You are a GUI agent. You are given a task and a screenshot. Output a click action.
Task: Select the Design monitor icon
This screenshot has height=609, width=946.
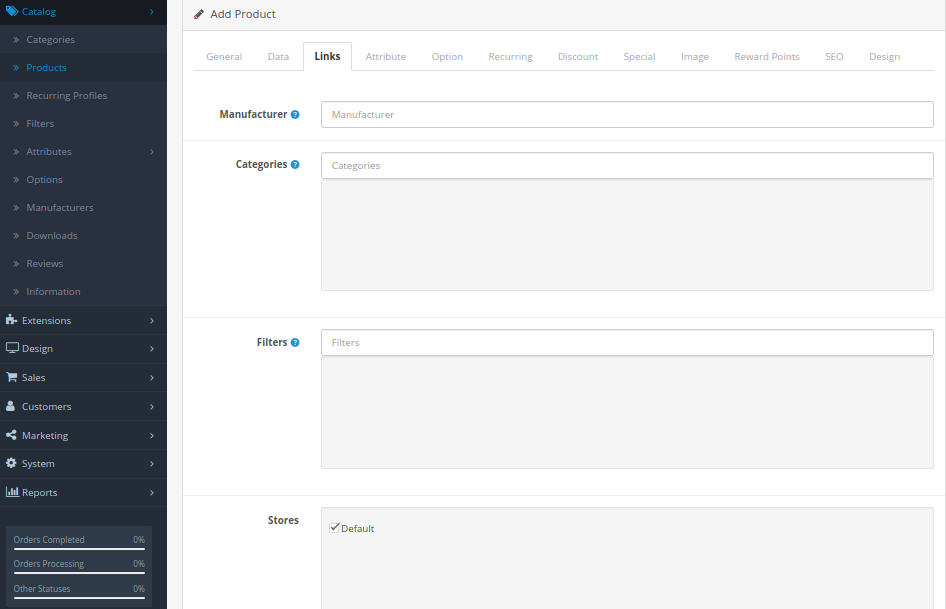(x=11, y=349)
